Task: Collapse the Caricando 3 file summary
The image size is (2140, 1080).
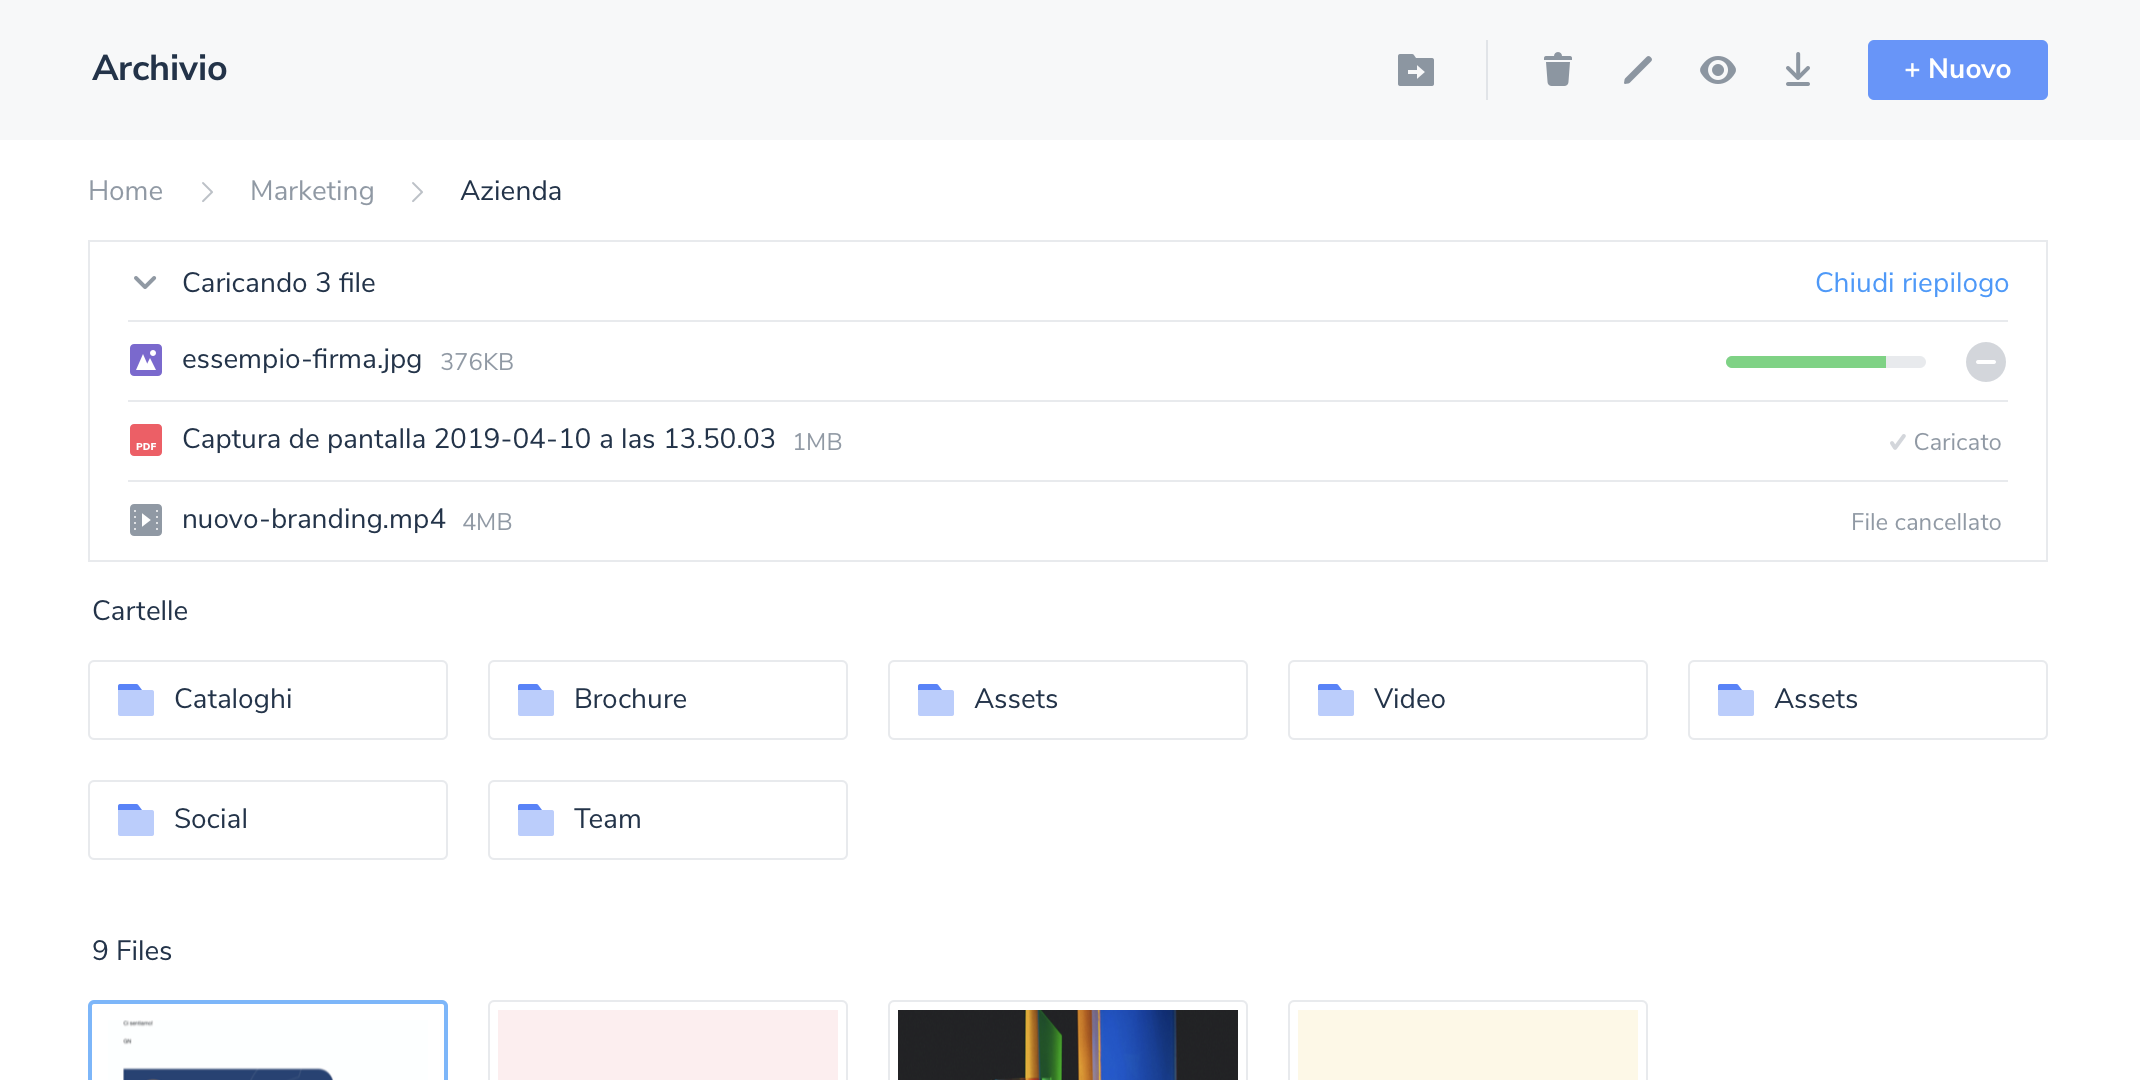Action: [x=145, y=283]
